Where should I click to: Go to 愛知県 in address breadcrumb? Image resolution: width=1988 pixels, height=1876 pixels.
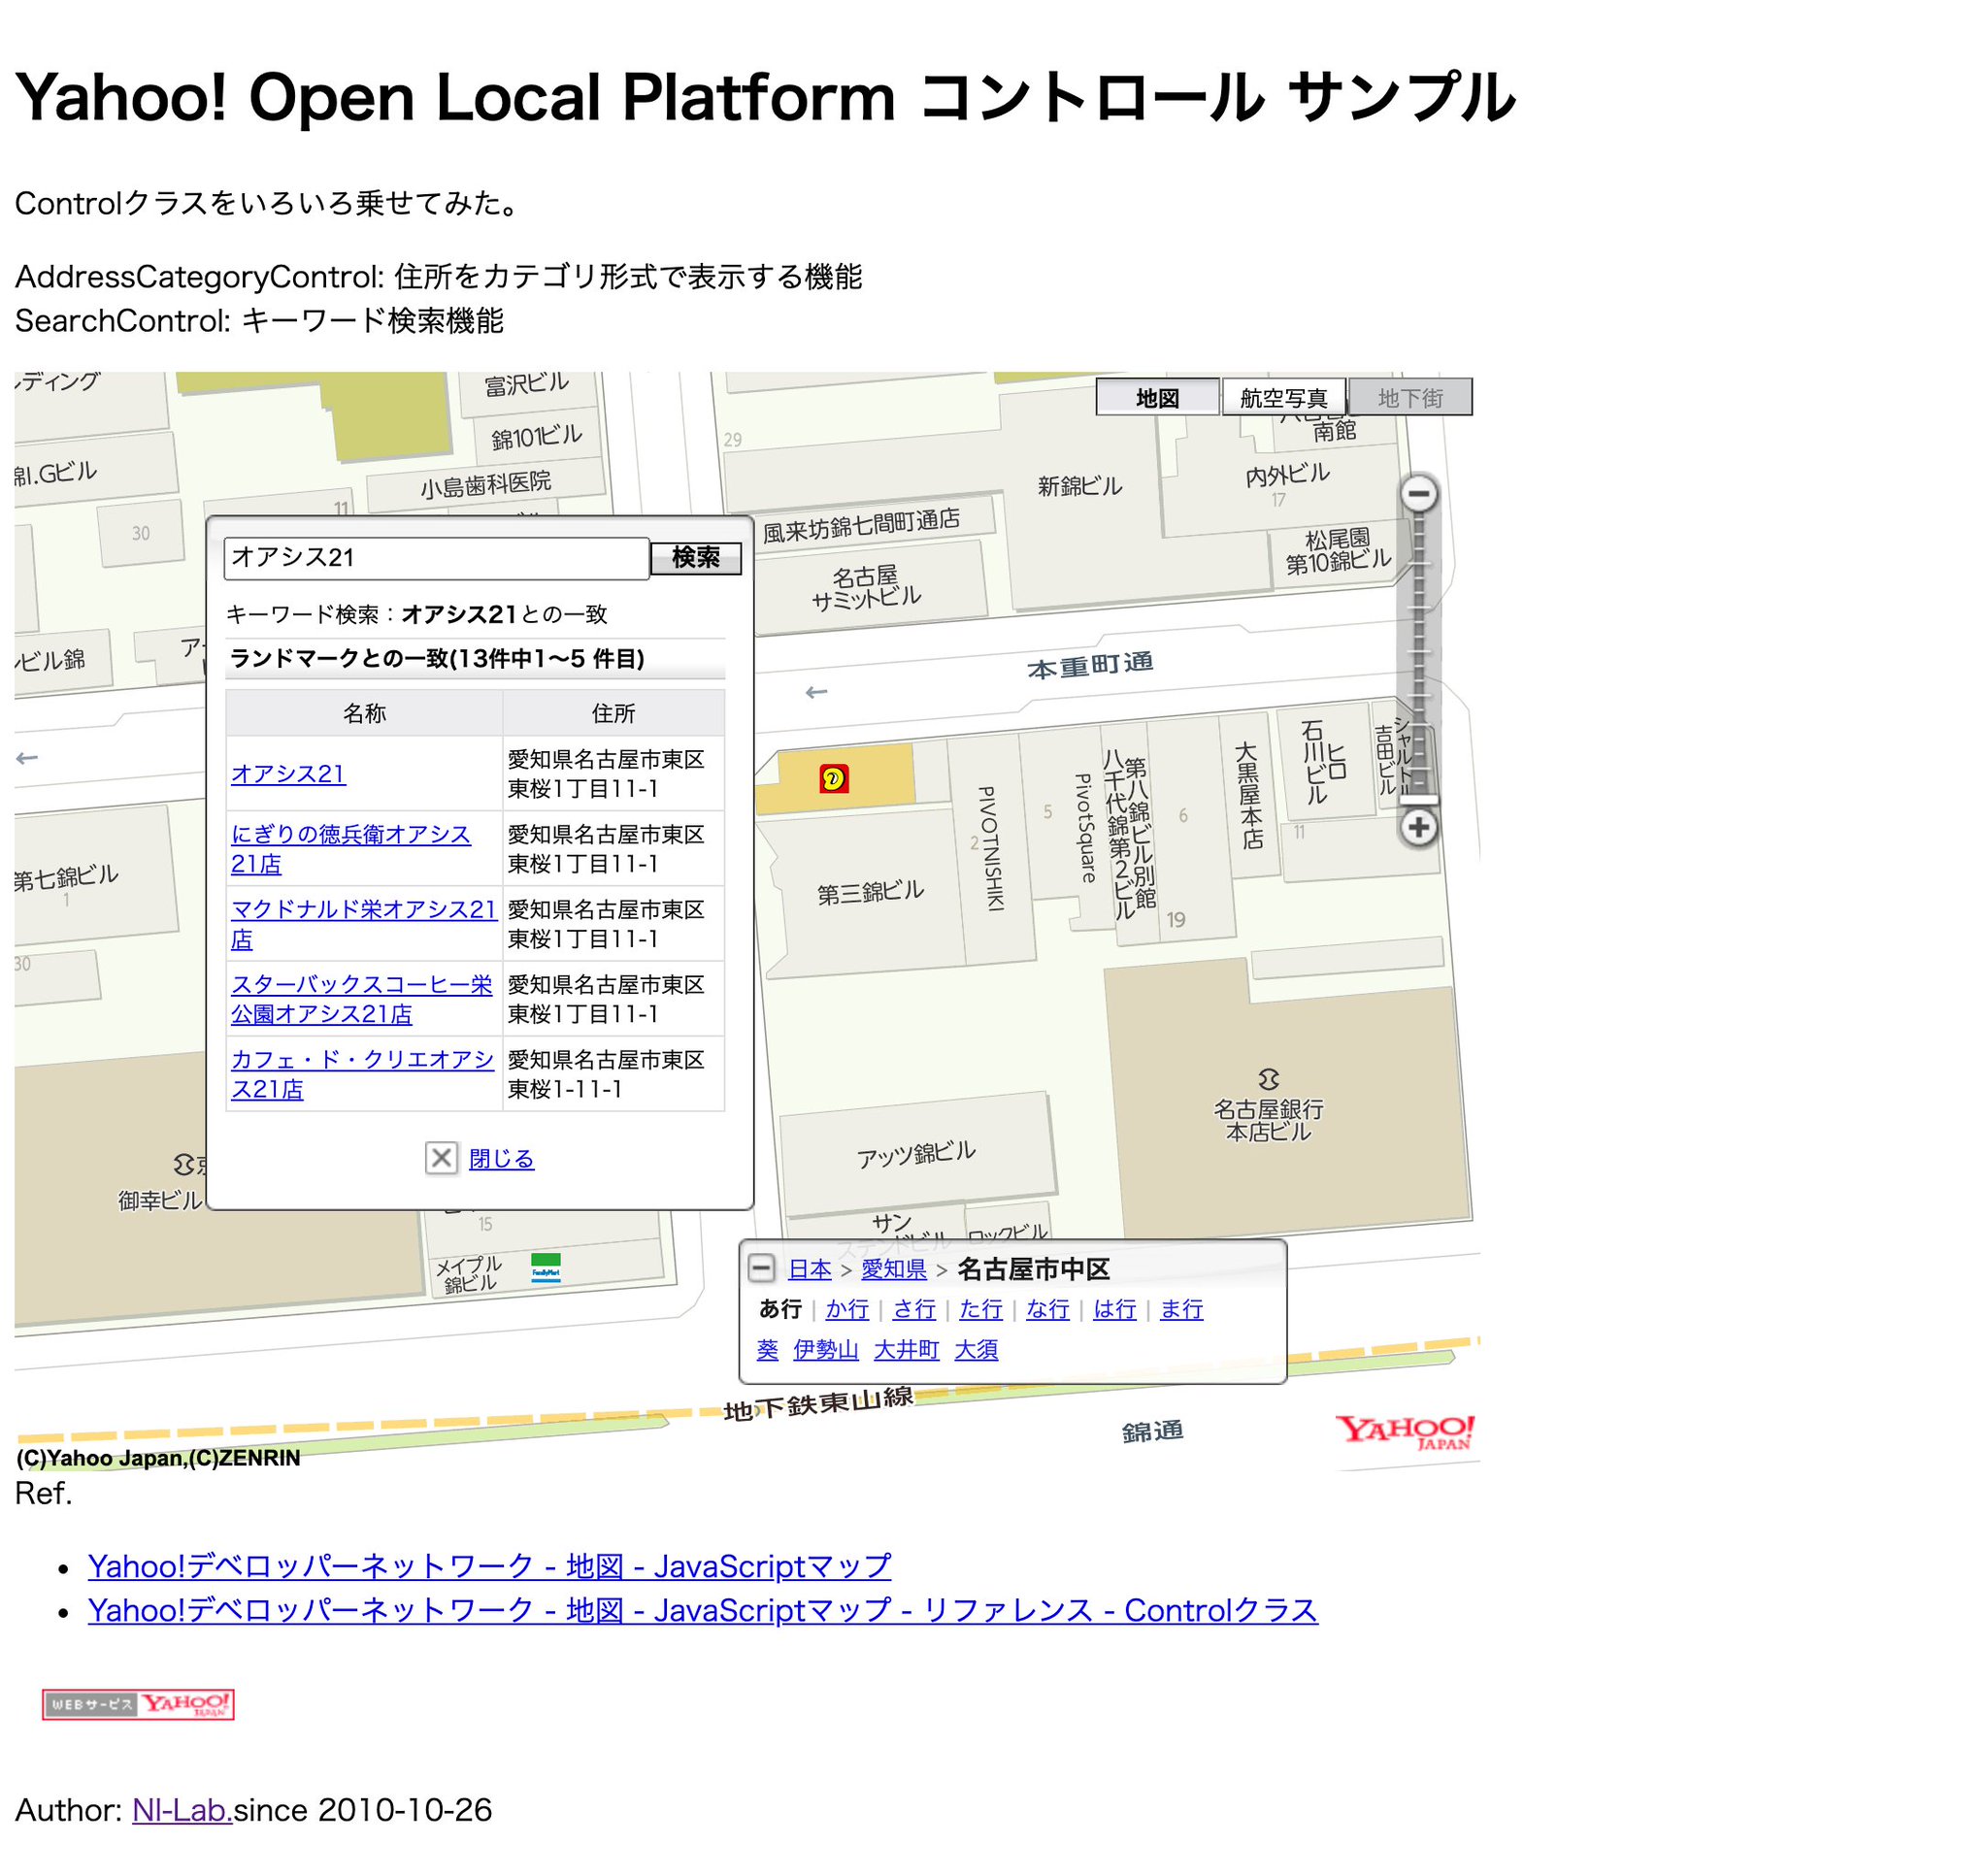pyautogui.click(x=894, y=1270)
